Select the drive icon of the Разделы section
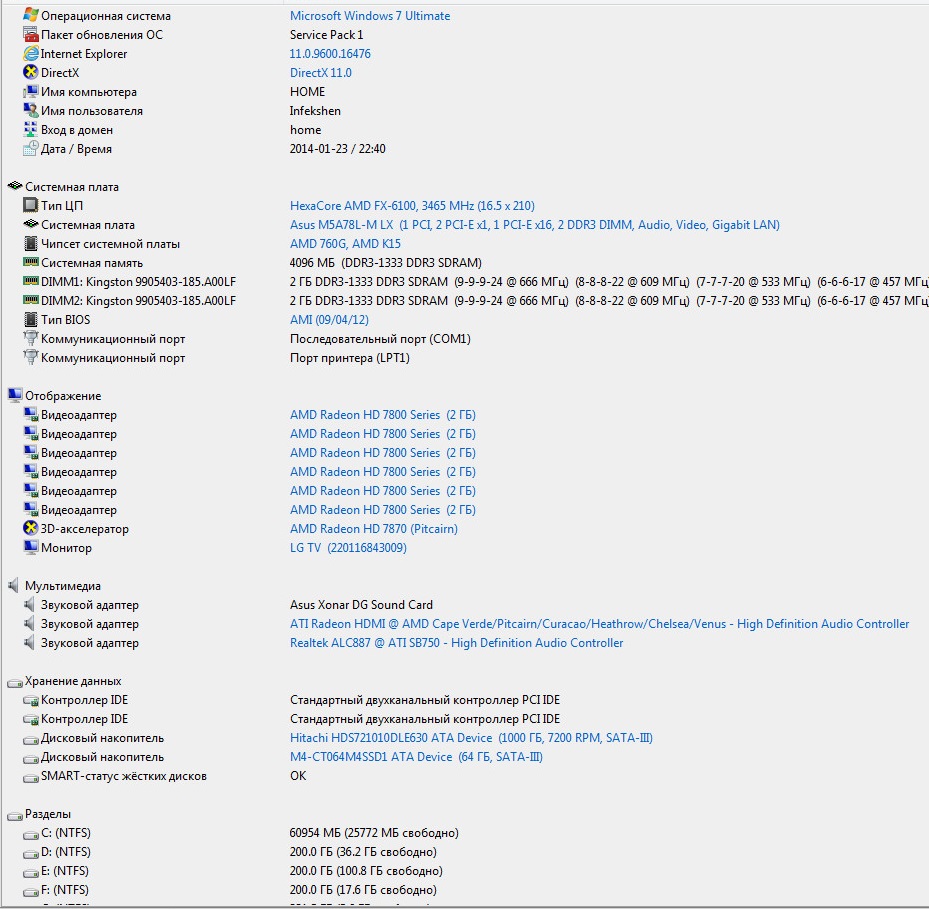Image resolution: width=929 pixels, height=909 pixels. (x=15, y=815)
